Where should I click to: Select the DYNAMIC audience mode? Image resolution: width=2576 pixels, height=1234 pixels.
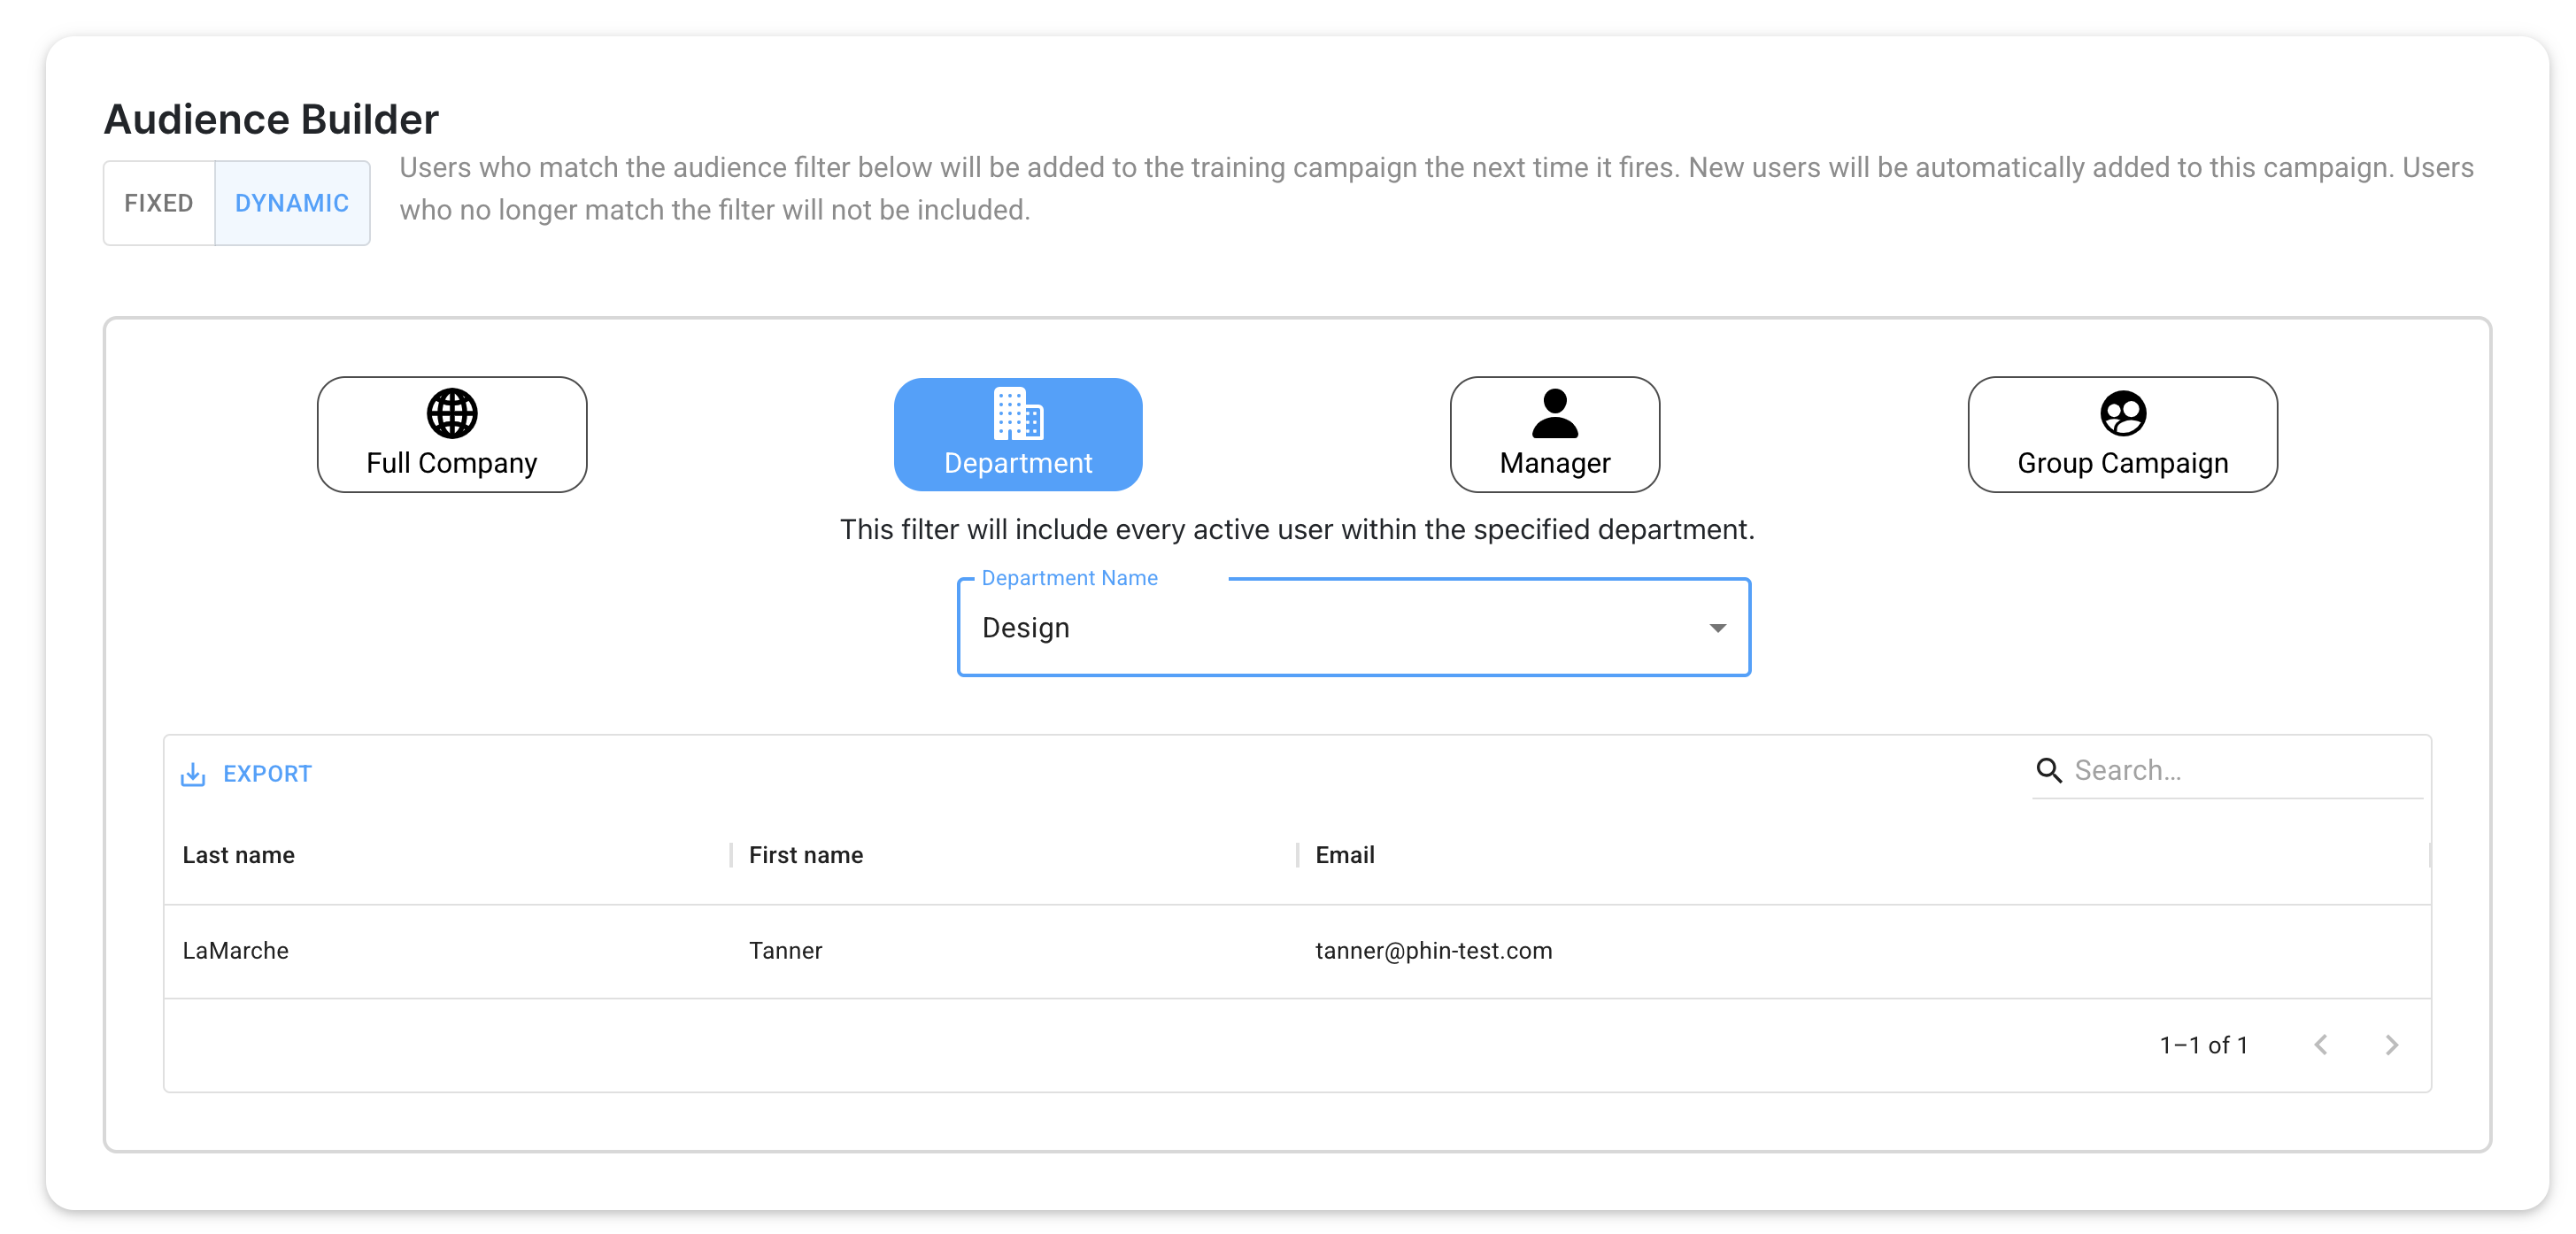(x=292, y=203)
